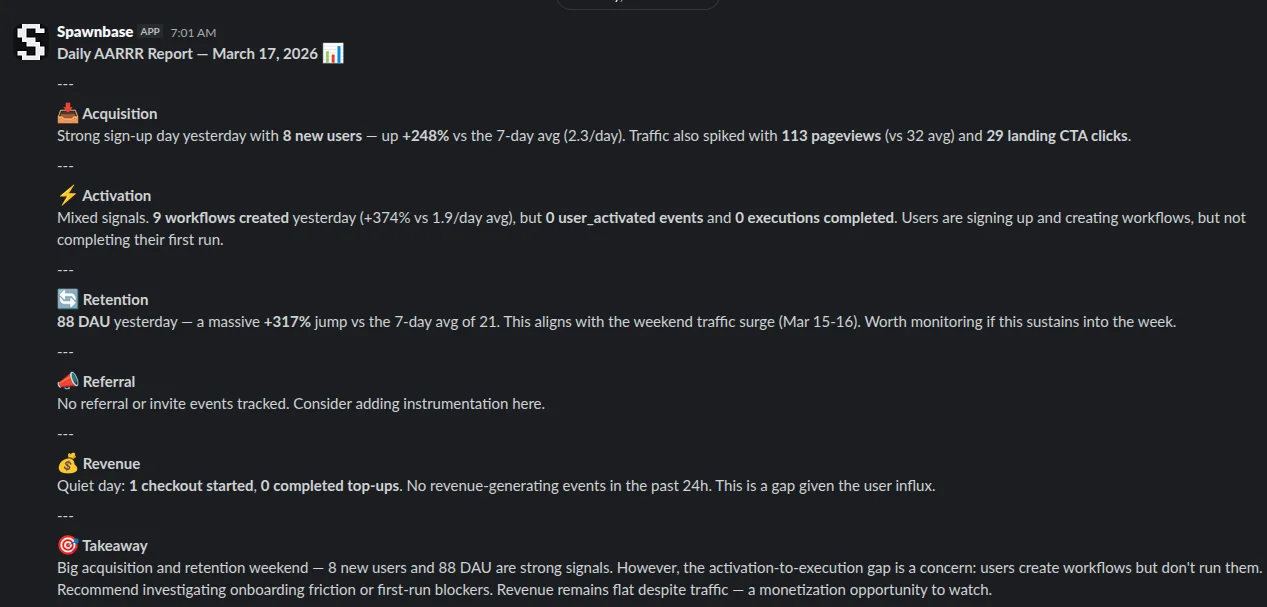The image size is (1267, 607).
Task: Open the Spawnbase sender name profile
Action: point(95,32)
